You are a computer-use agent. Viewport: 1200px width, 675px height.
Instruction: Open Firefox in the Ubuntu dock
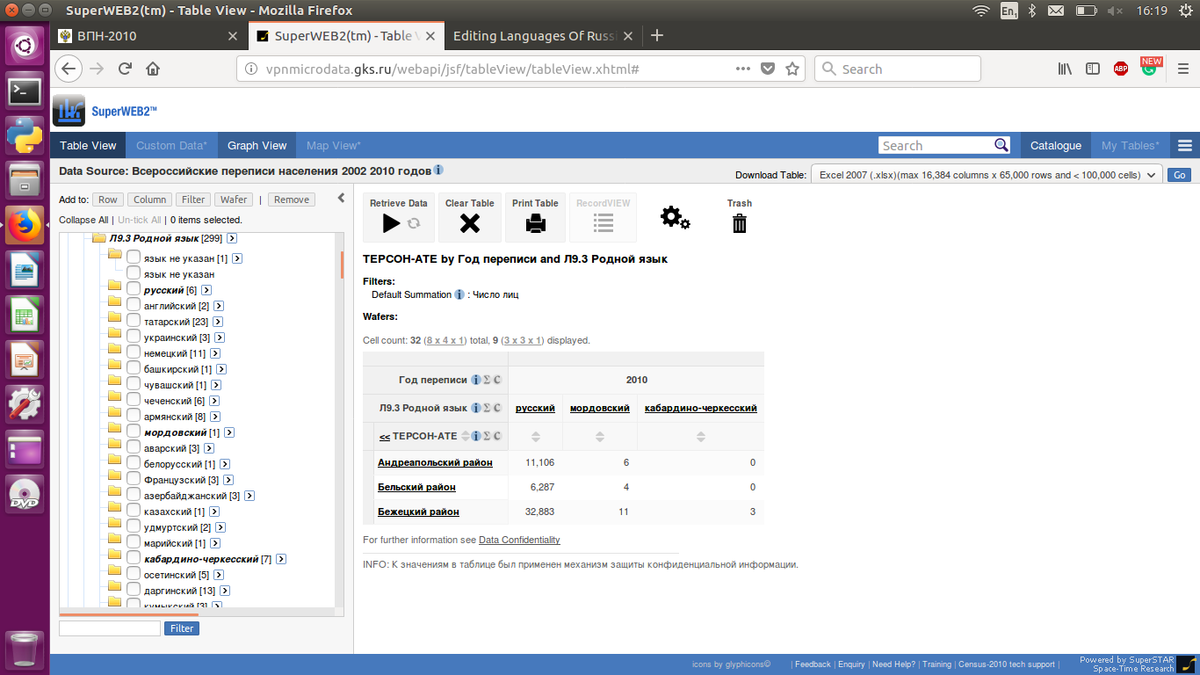pyautogui.click(x=24, y=225)
